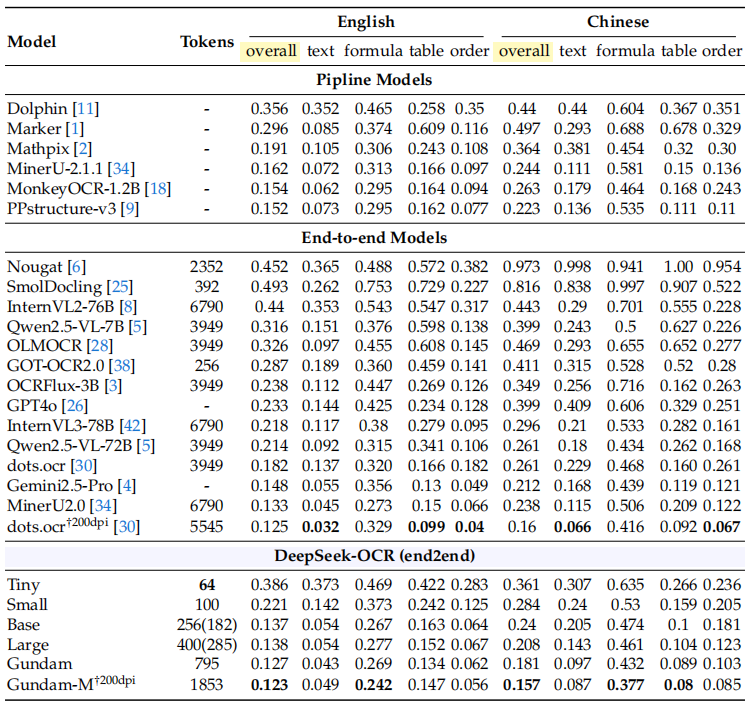Open citation 4 beside Gemini2.5-Pro
Screen dimensions: 756x710
[x=127, y=485]
